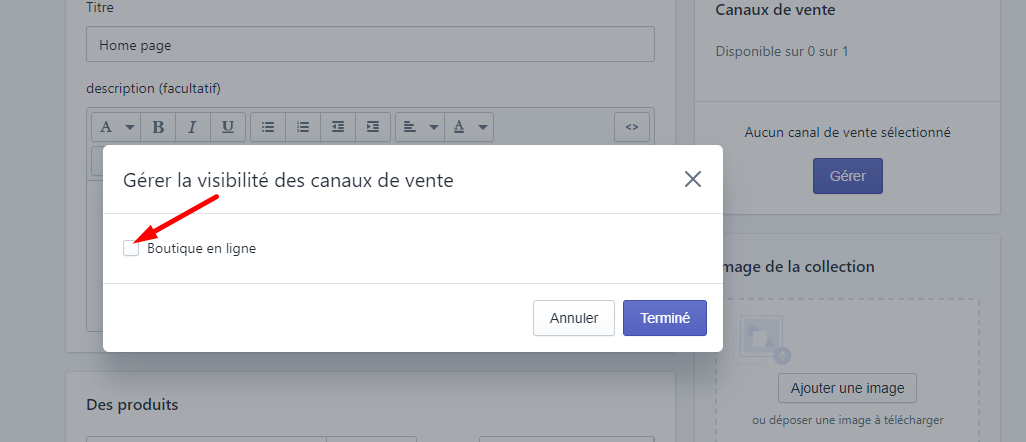Expand the text alignment dropdown
Image resolution: width=1026 pixels, height=442 pixels.
419,127
